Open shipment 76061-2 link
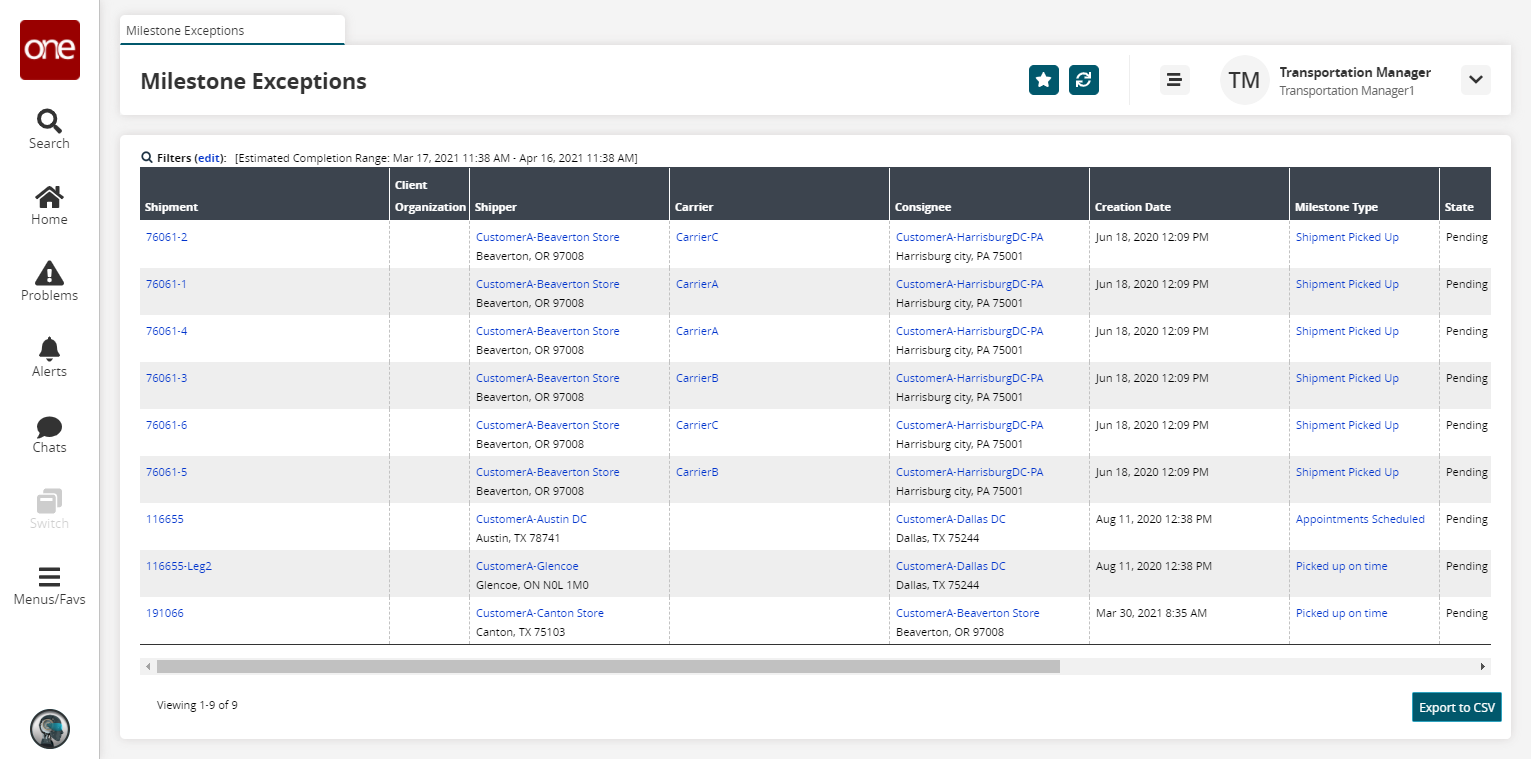This screenshot has width=1531, height=759. point(166,237)
